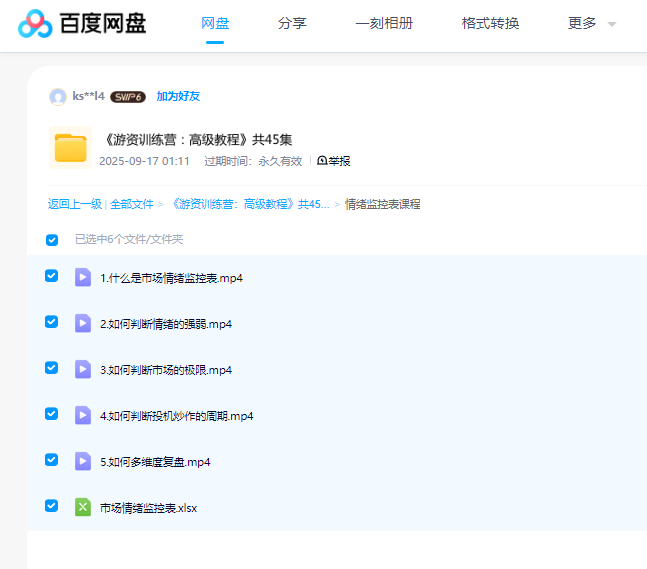The width and height of the screenshot is (647, 569).
Task: Toggle the select-all checkbox in header
Action: click(52, 240)
